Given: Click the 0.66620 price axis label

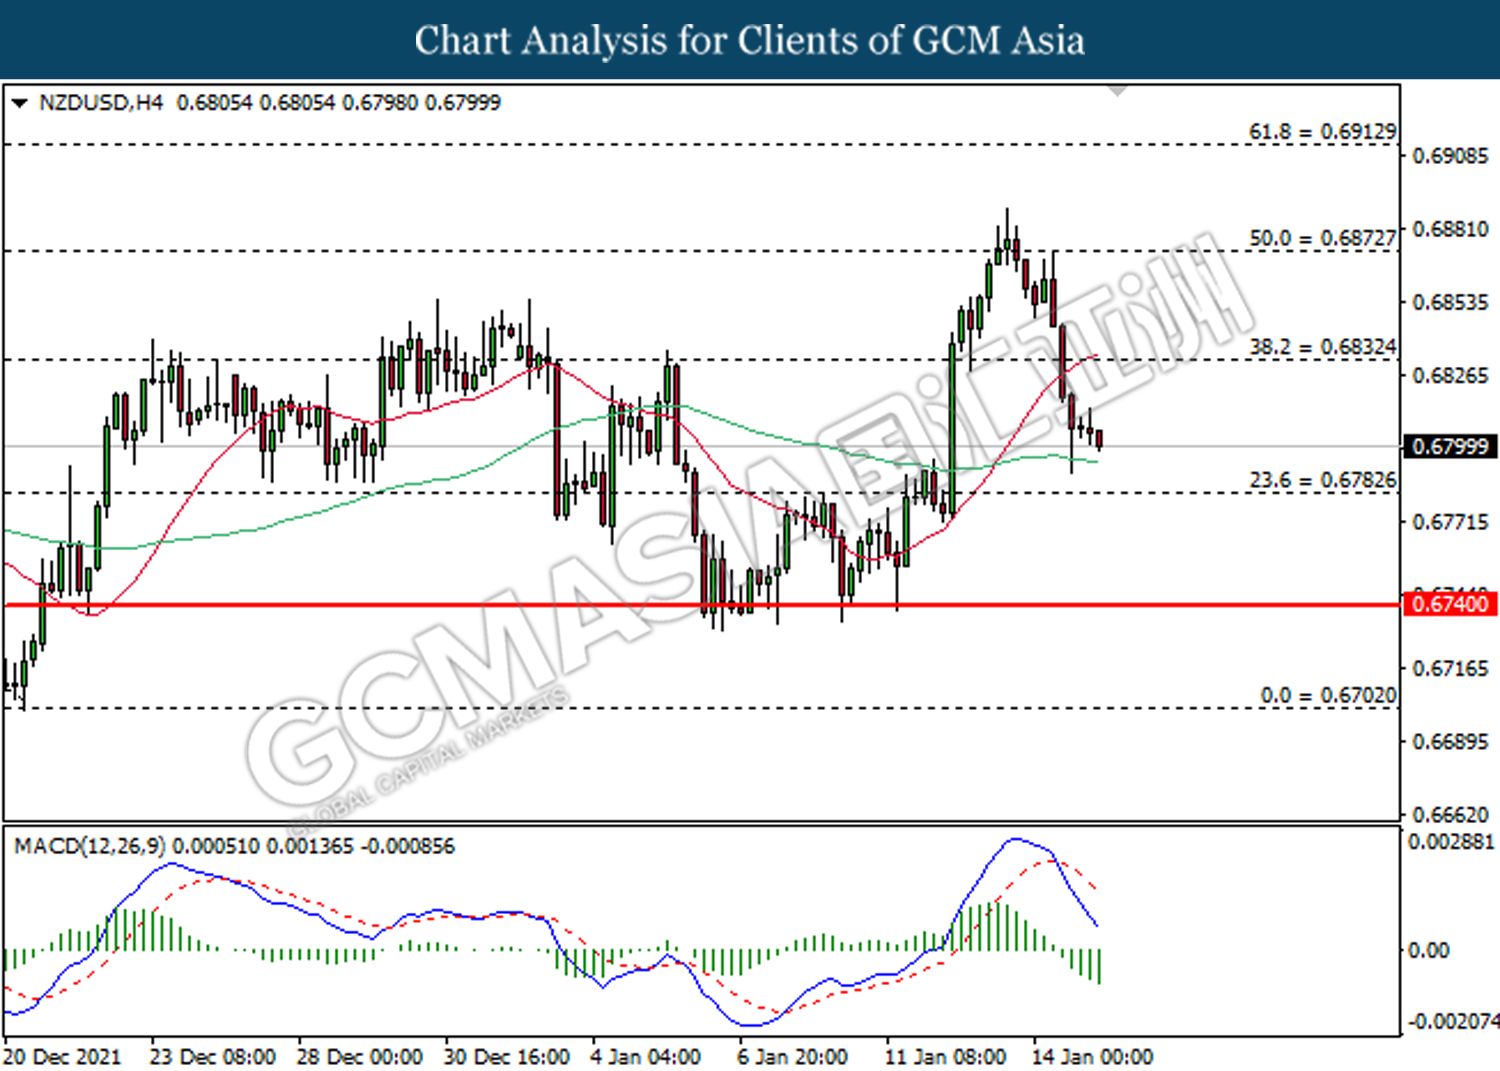Looking at the screenshot, I should tap(1450, 814).
